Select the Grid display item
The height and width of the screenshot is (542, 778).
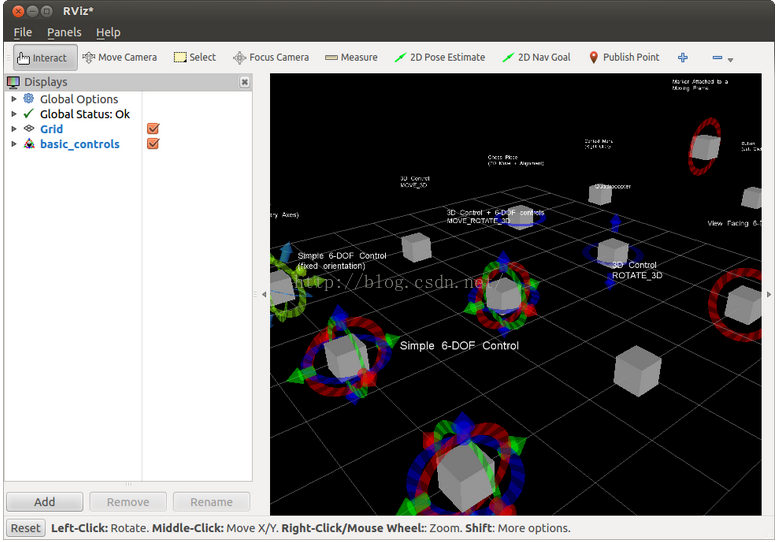point(52,129)
